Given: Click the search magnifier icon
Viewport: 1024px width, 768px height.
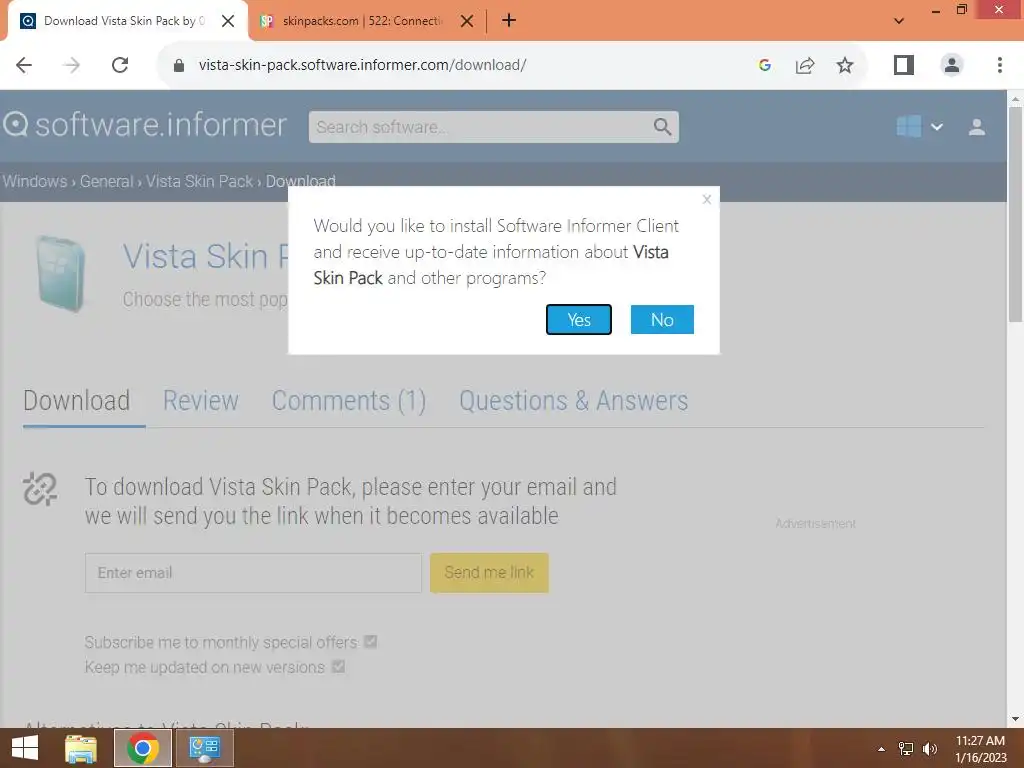Looking at the screenshot, I should [662, 127].
